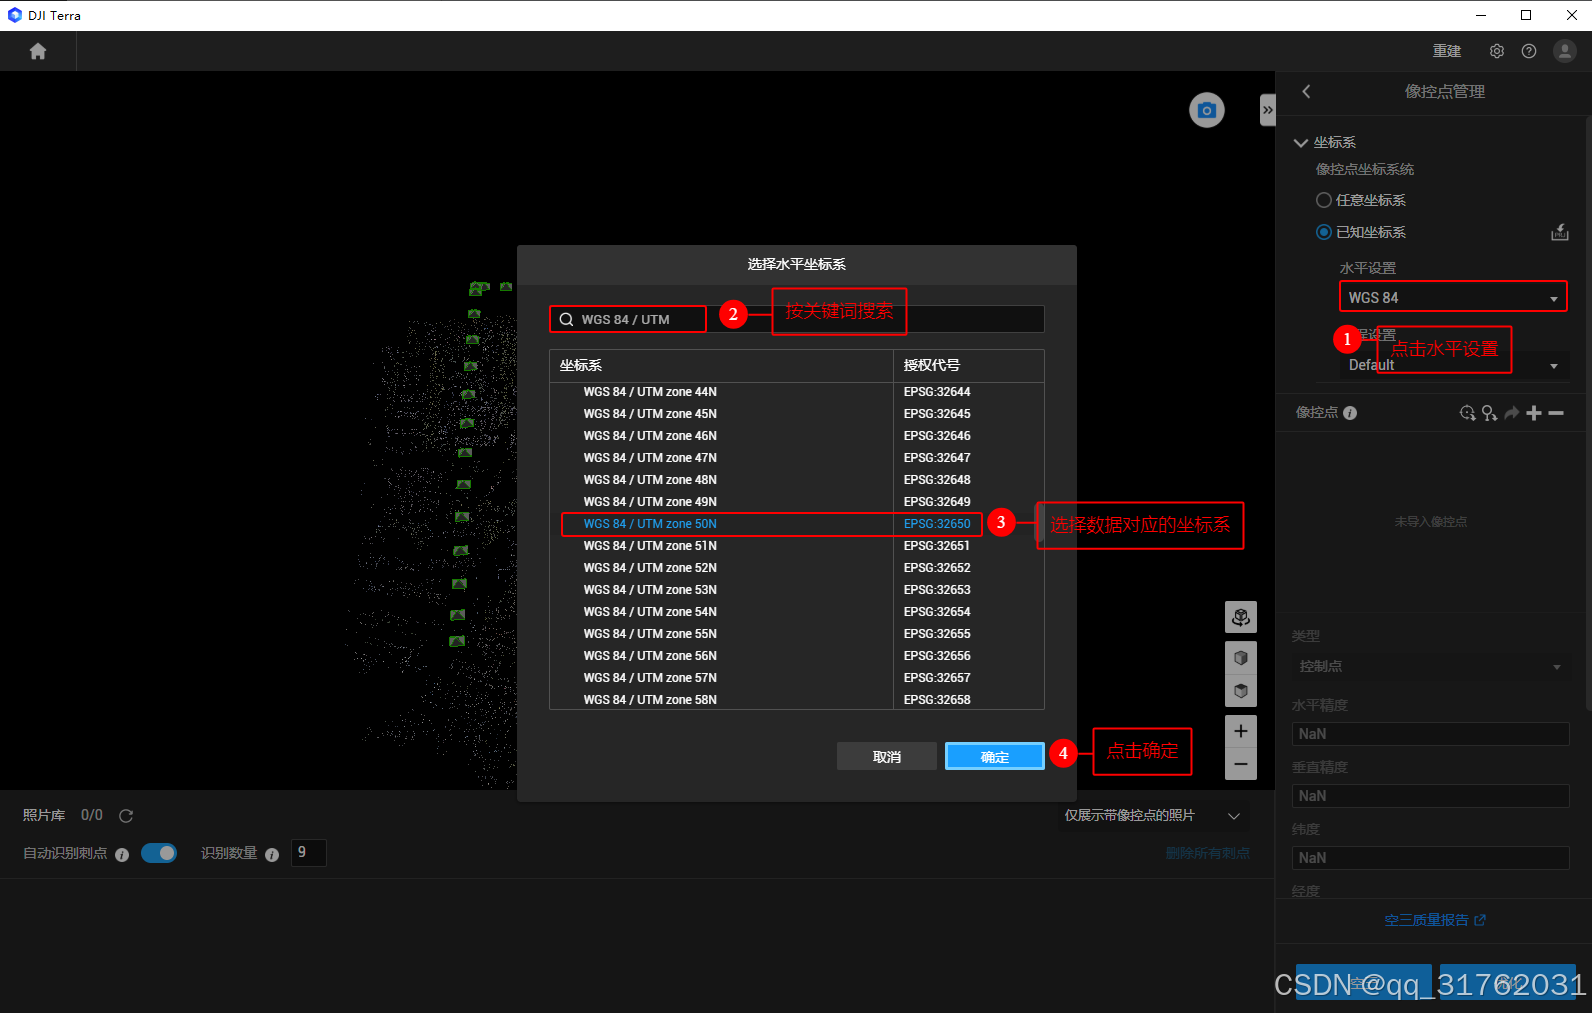This screenshot has width=1592, height=1013.
Task: Click the search magnifier in dialog
Action: click(x=566, y=320)
